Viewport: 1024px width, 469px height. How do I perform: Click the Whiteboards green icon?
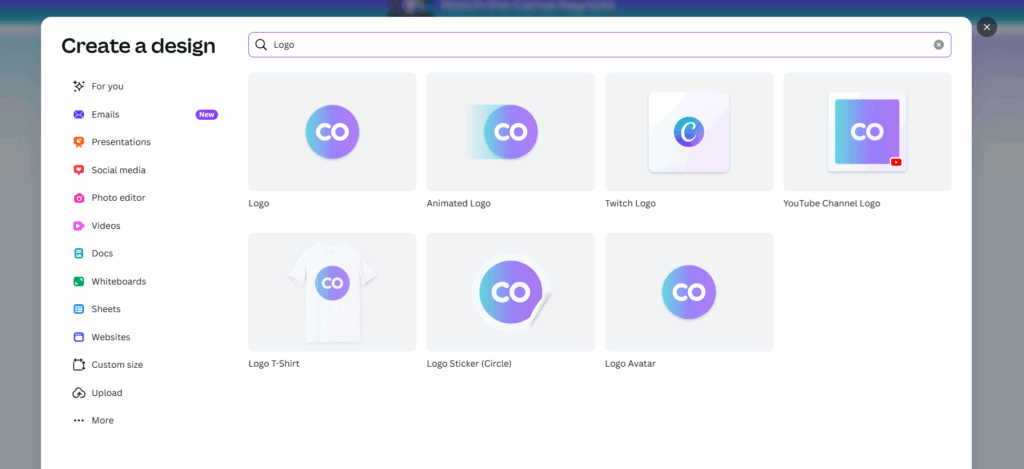(79, 282)
